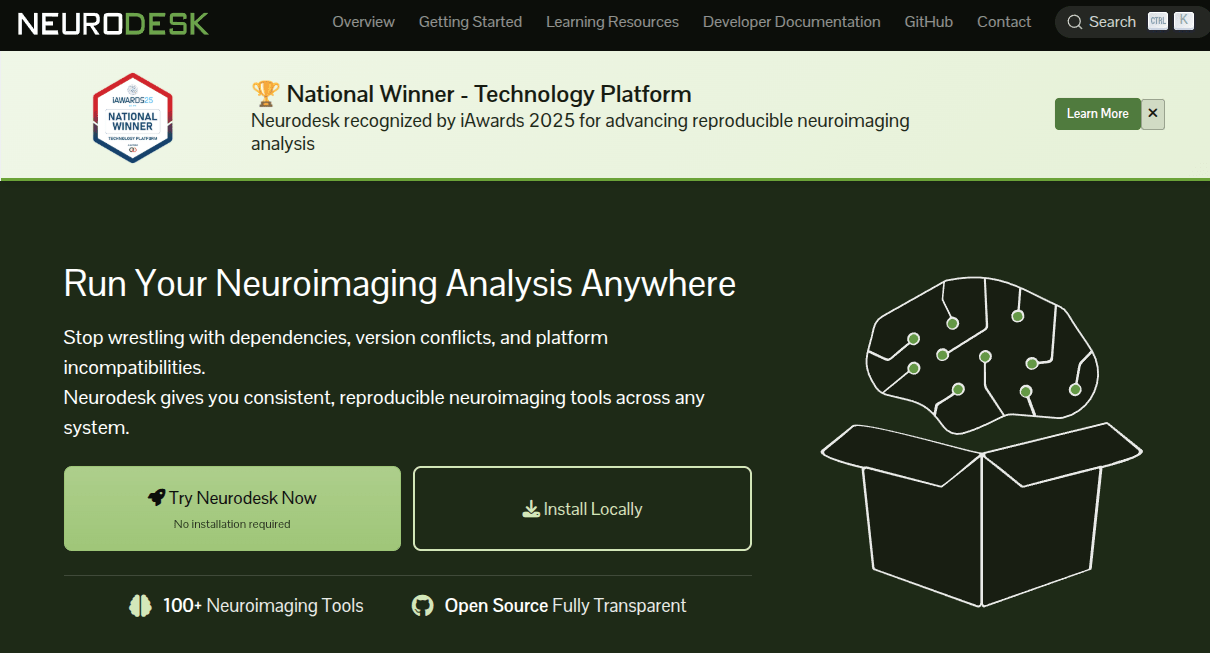The height and width of the screenshot is (671, 1210).
Task: Click the Neurodesk logo
Action: click(113, 23)
